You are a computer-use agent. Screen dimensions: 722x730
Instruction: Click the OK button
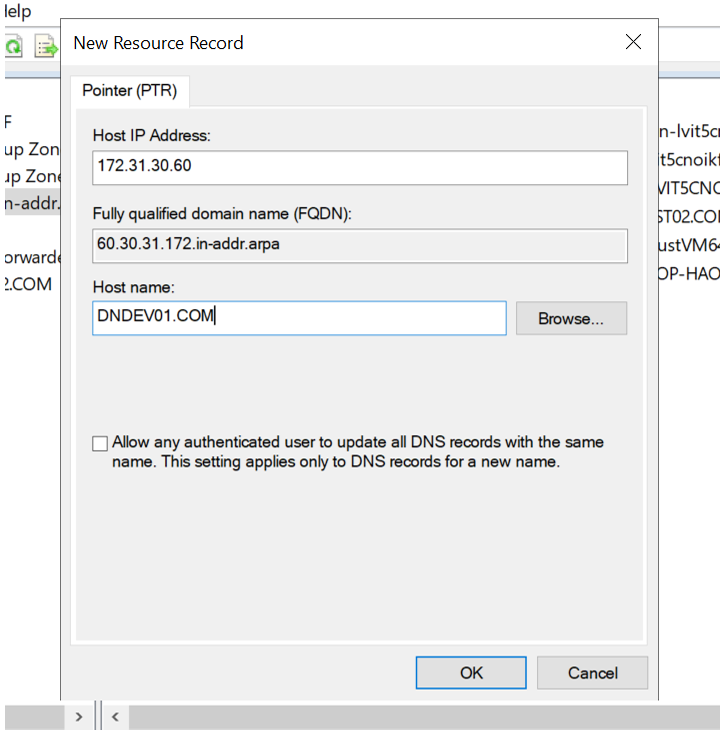tap(471, 673)
